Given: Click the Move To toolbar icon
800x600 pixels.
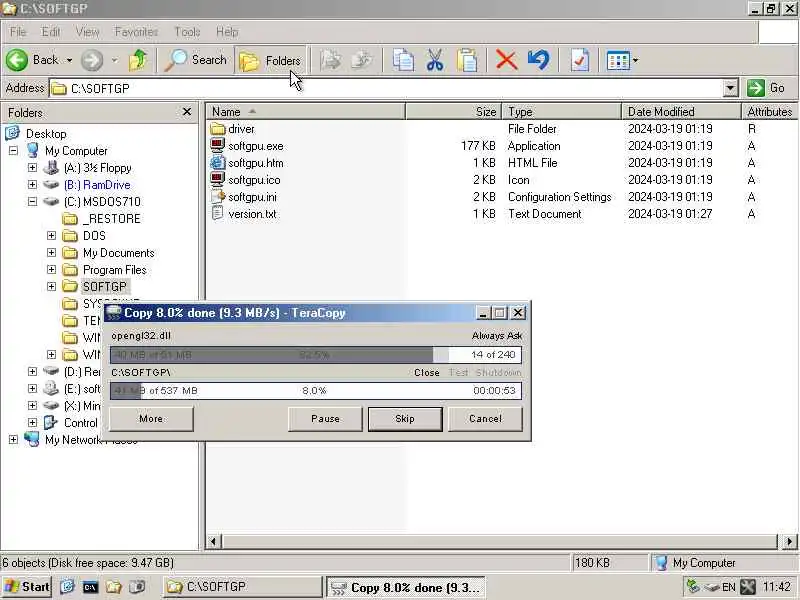Looking at the screenshot, I should [331, 60].
